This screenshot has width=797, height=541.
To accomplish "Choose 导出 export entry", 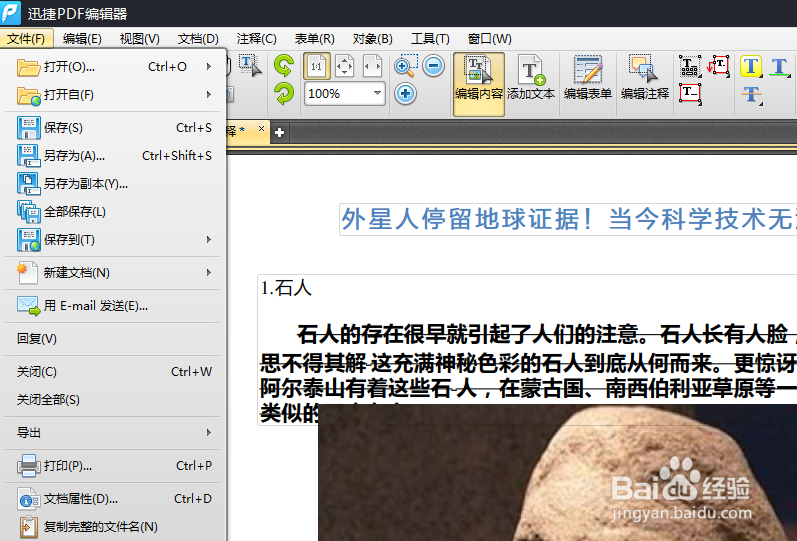I will [113, 433].
